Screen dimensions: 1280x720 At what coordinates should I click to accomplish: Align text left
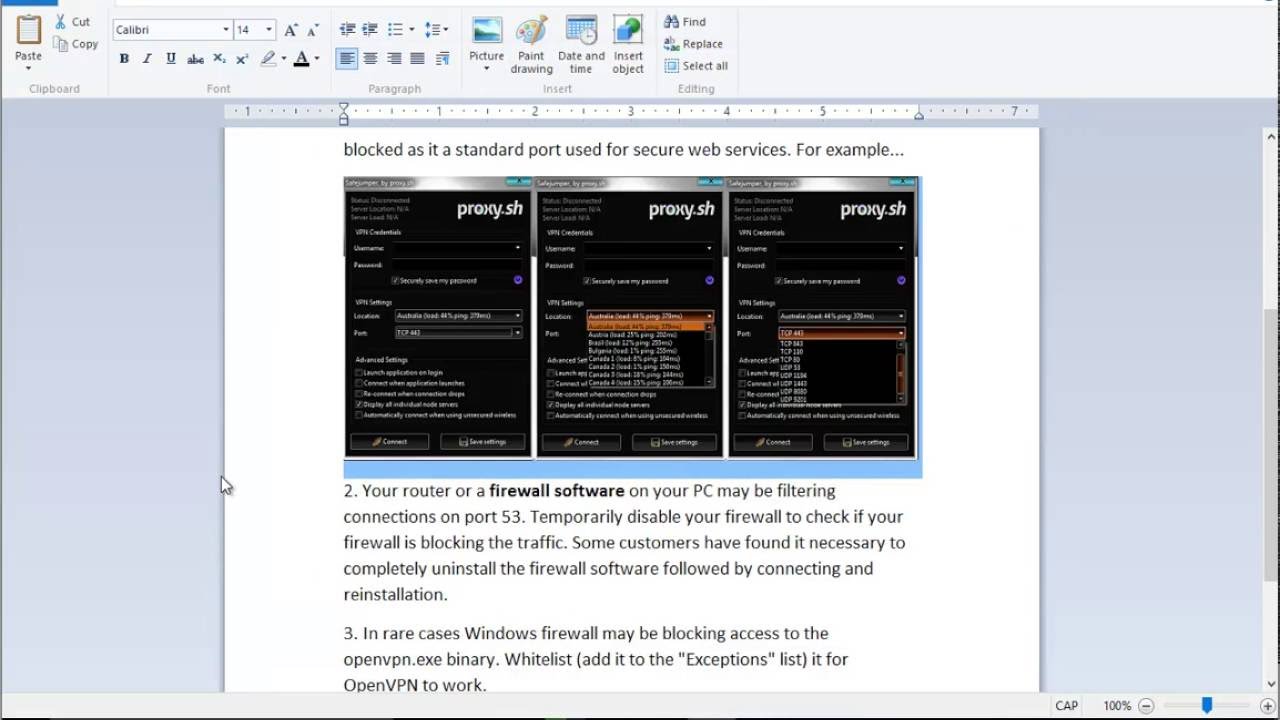click(x=347, y=59)
